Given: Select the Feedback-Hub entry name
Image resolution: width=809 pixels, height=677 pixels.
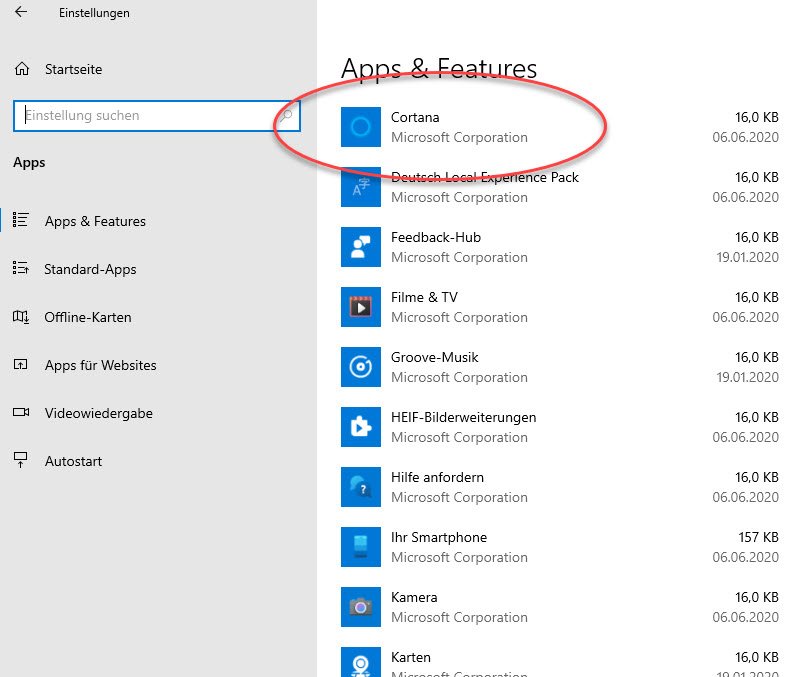Looking at the screenshot, I should (435, 237).
